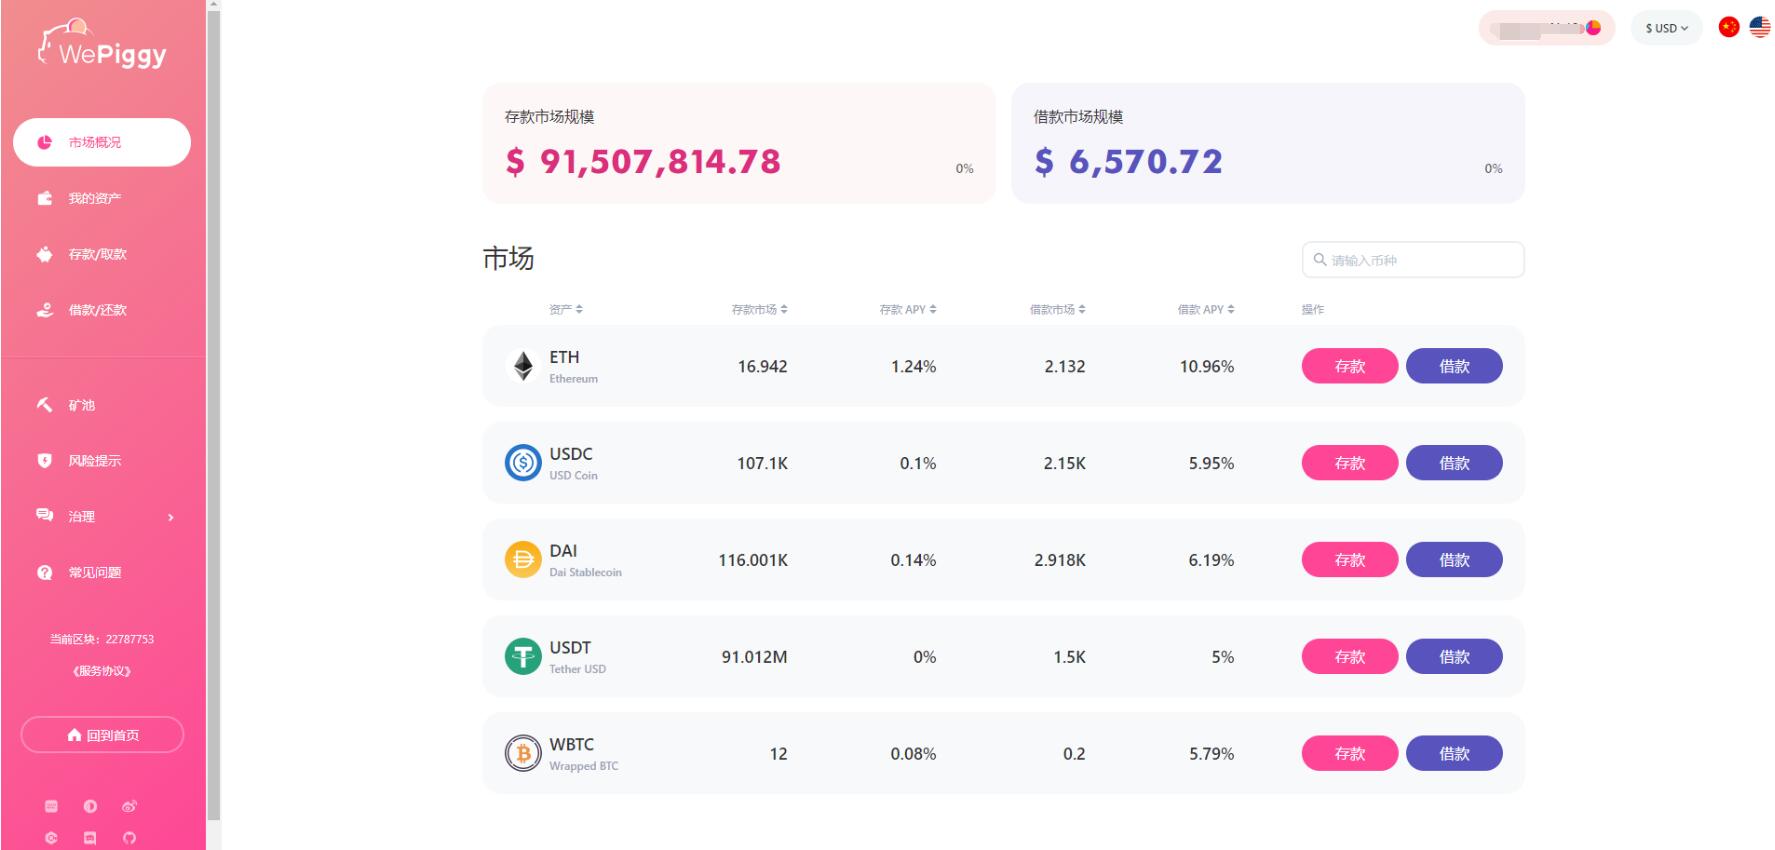
Task: Click the ETH Ethereum asset icon
Action: 523,366
